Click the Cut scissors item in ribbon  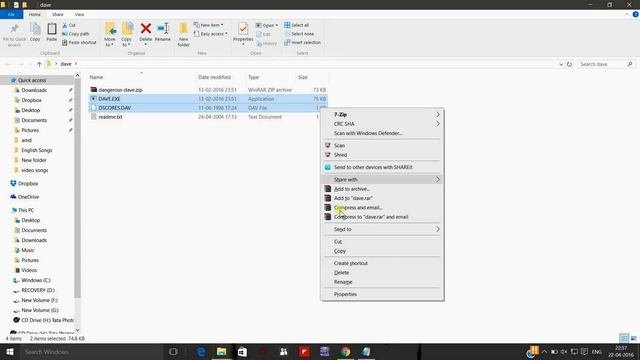pos(69,25)
